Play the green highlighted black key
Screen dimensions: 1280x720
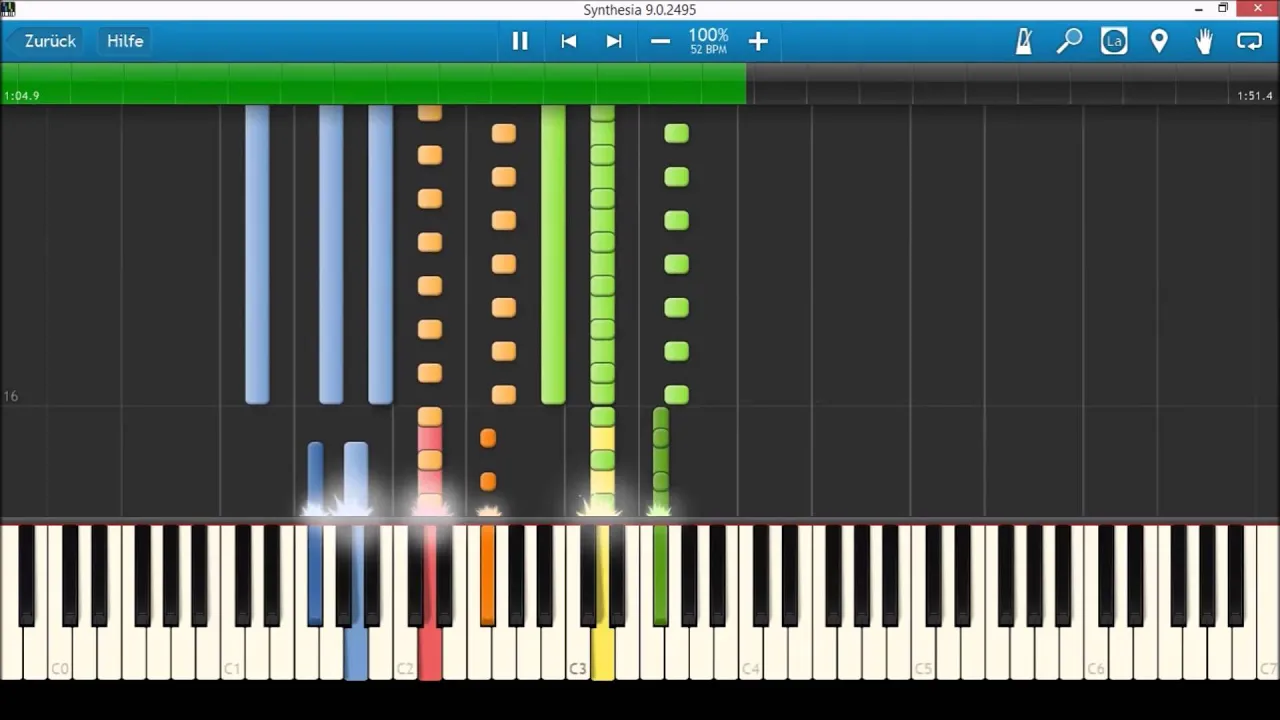tap(660, 575)
